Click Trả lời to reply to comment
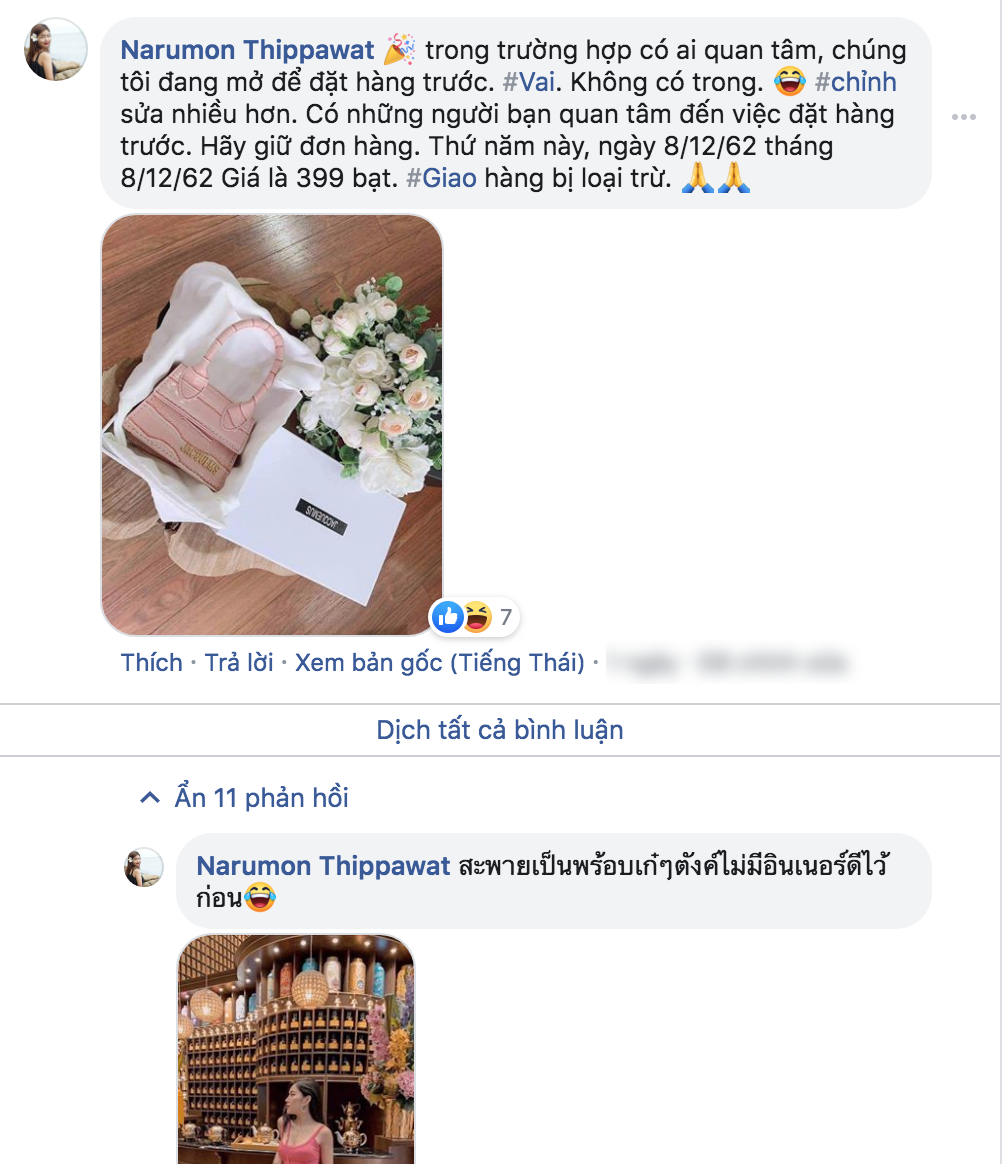Screen dimensions: 1002x1164 pos(239,662)
